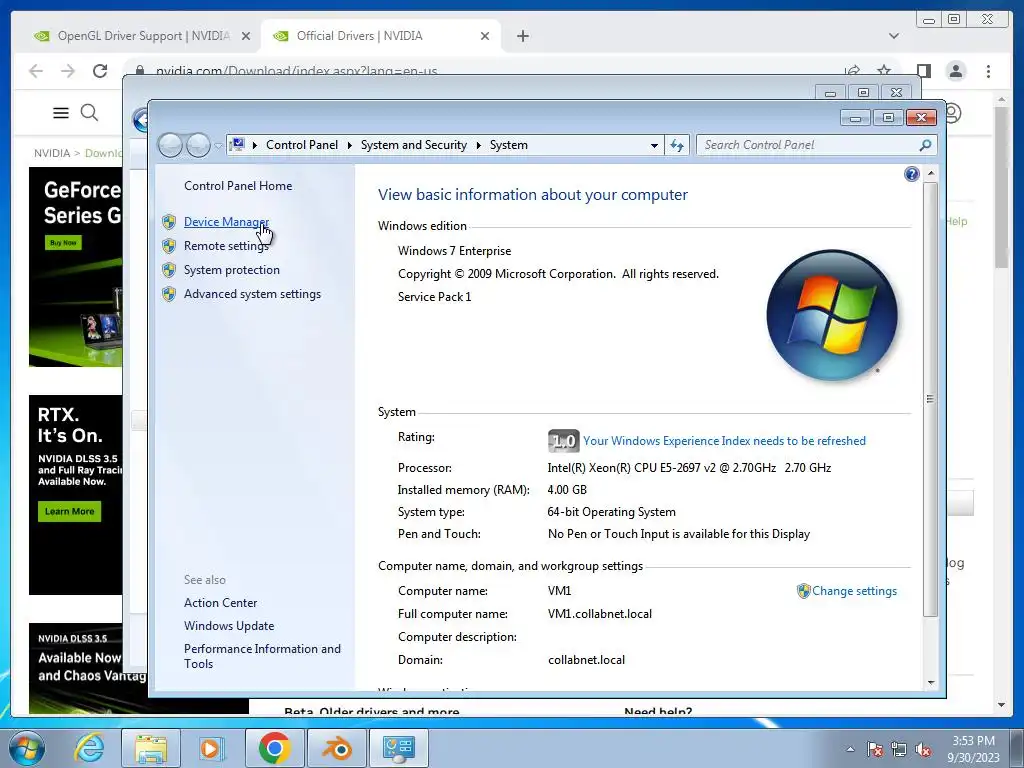Viewport: 1024px width, 768px height.
Task: Open a new Chrome tab
Action: point(522,36)
